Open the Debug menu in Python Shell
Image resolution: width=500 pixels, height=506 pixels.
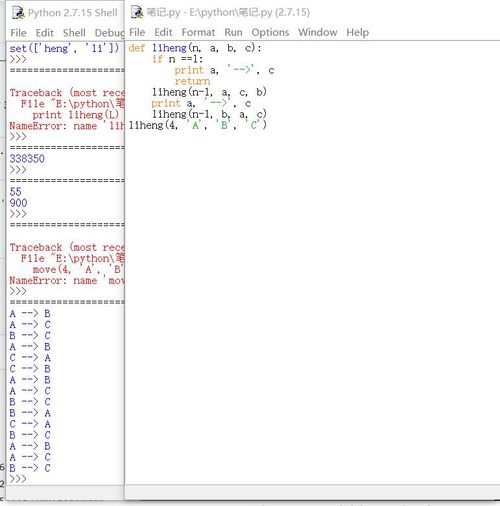[109, 33]
